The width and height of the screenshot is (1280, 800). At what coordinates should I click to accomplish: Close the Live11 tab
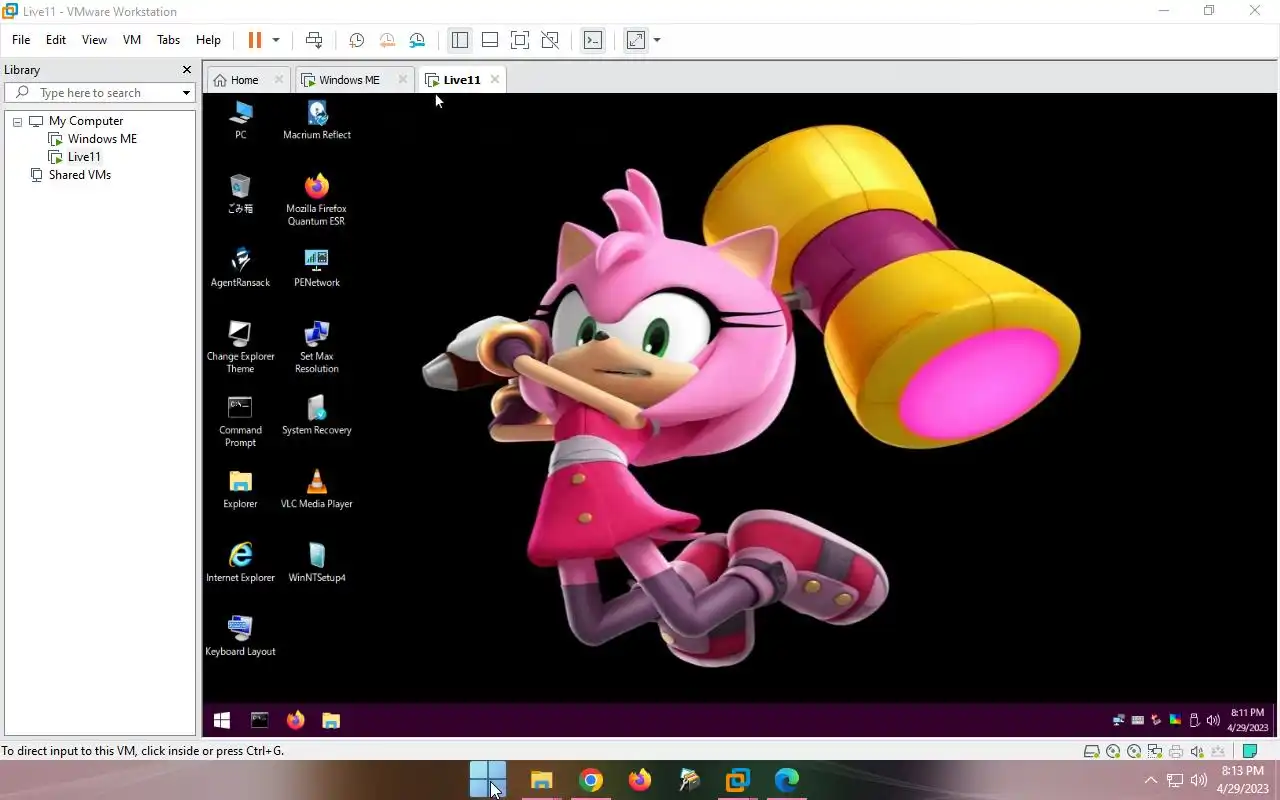pos(494,80)
